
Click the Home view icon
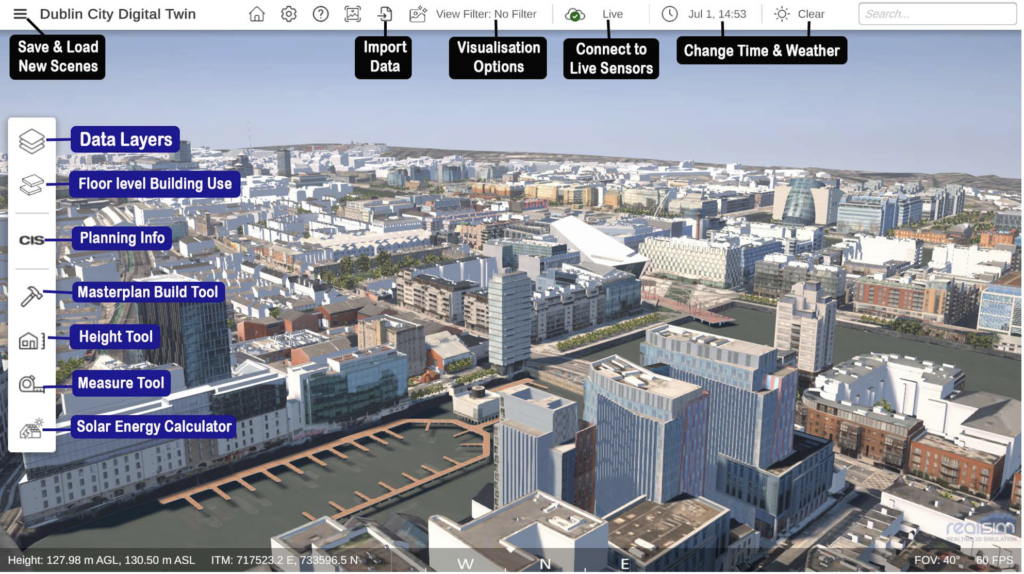point(257,14)
